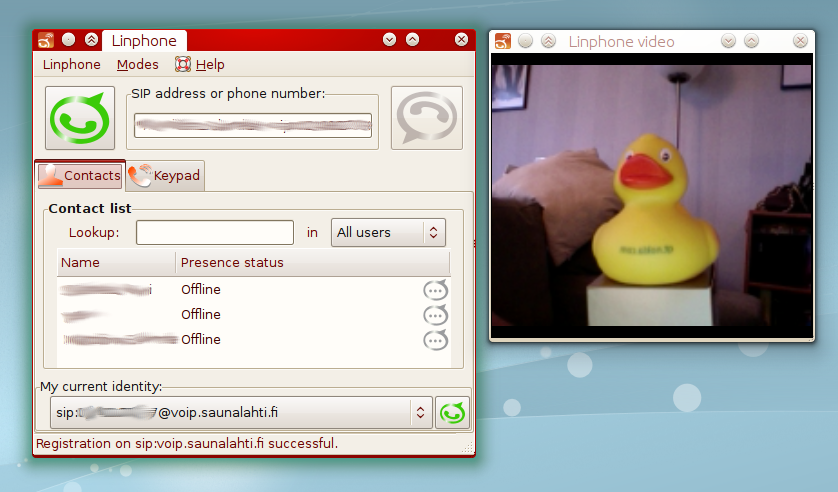Close the Linphone main window

[462, 40]
